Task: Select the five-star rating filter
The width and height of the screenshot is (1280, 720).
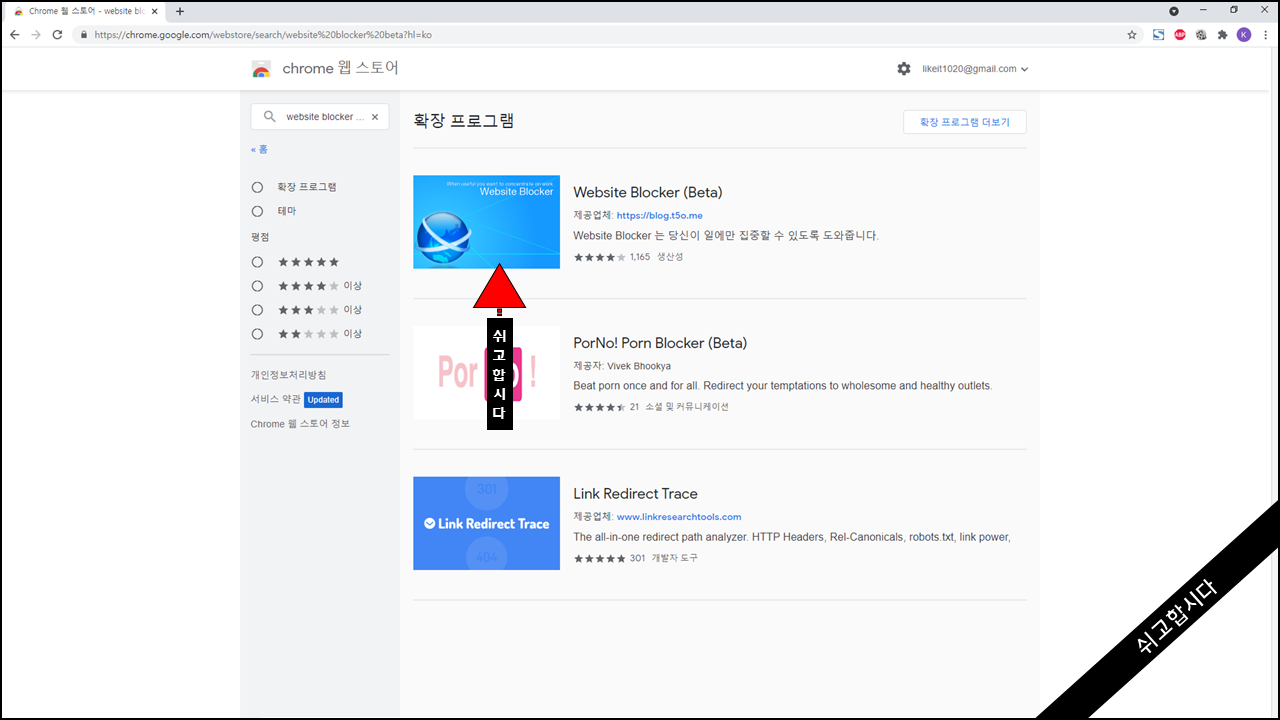Action: pyautogui.click(x=257, y=262)
